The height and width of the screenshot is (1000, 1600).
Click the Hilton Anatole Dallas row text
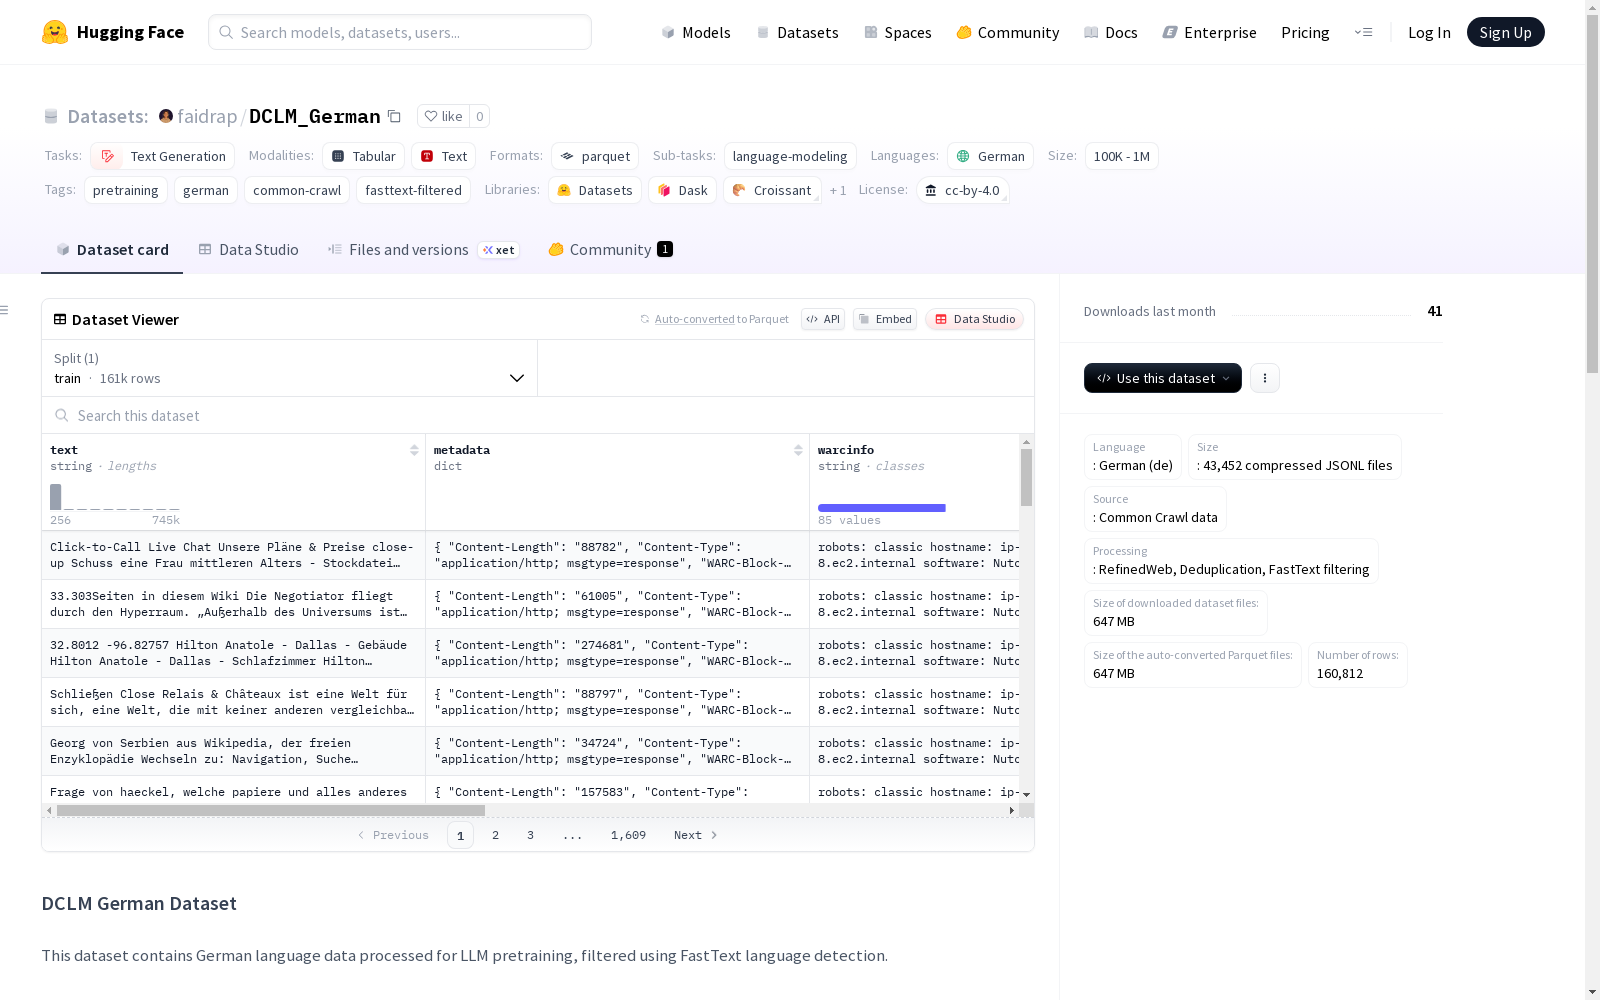[234, 653]
